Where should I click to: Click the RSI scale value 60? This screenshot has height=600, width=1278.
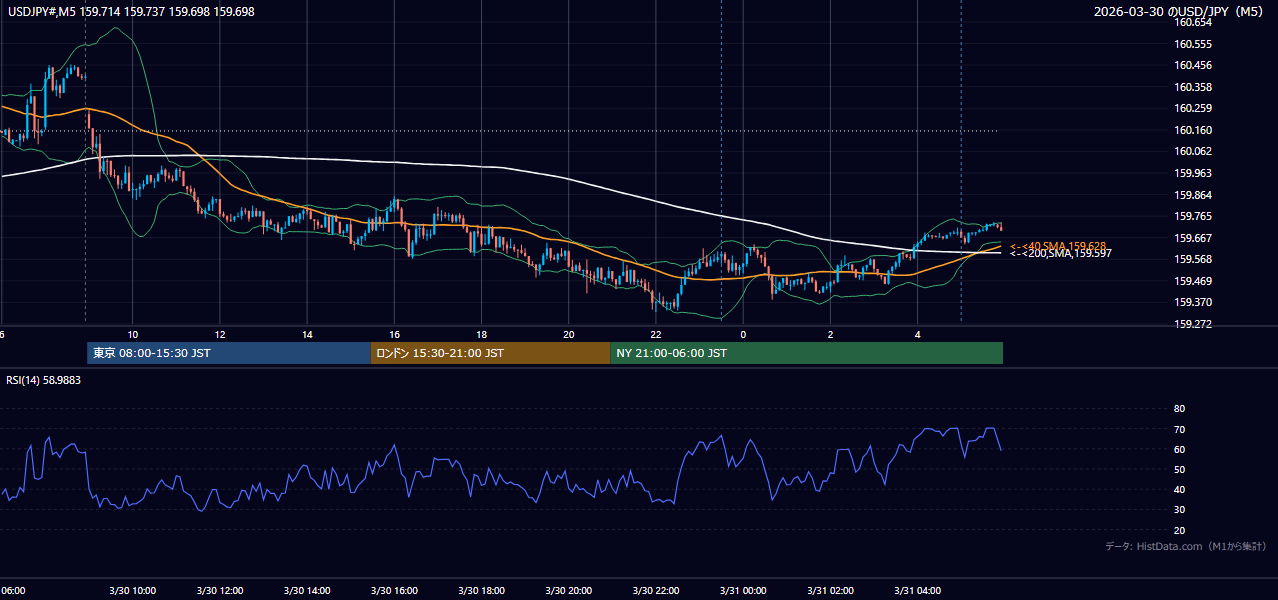1179,449
